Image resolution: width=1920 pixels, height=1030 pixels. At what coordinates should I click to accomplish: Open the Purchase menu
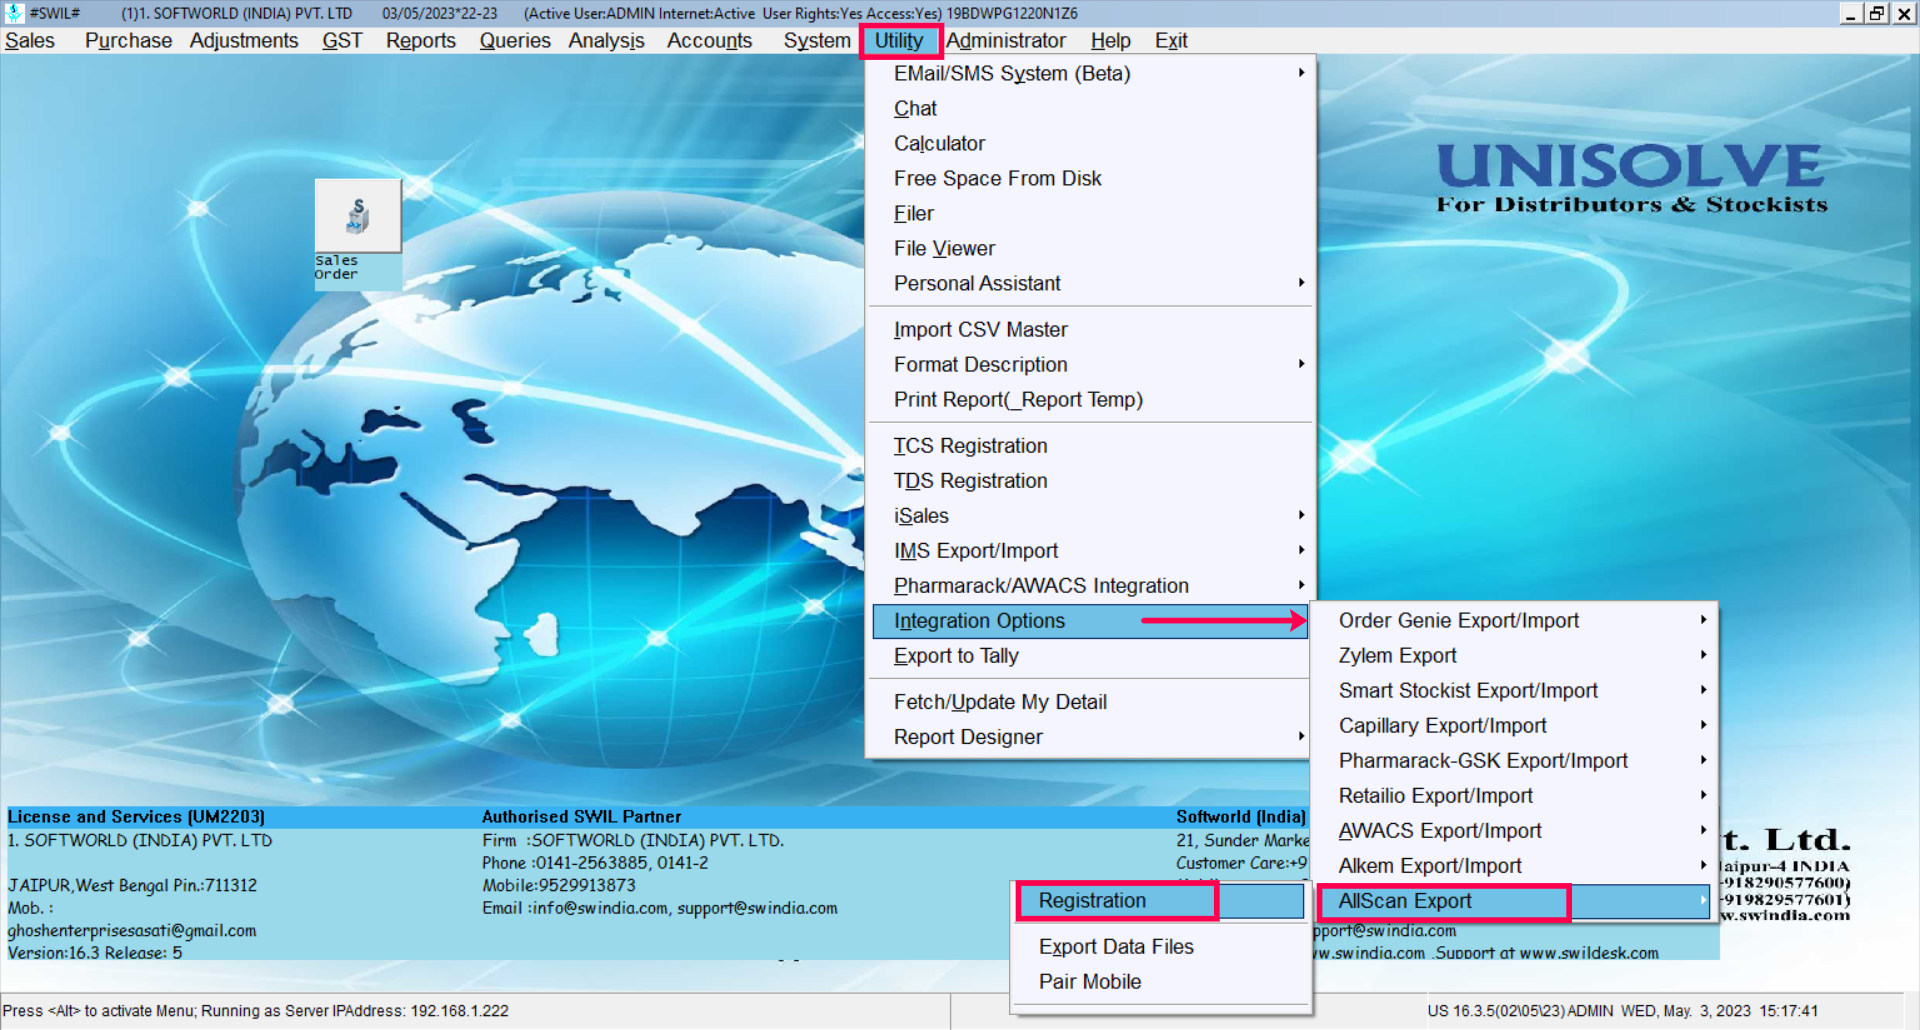pyautogui.click(x=128, y=41)
